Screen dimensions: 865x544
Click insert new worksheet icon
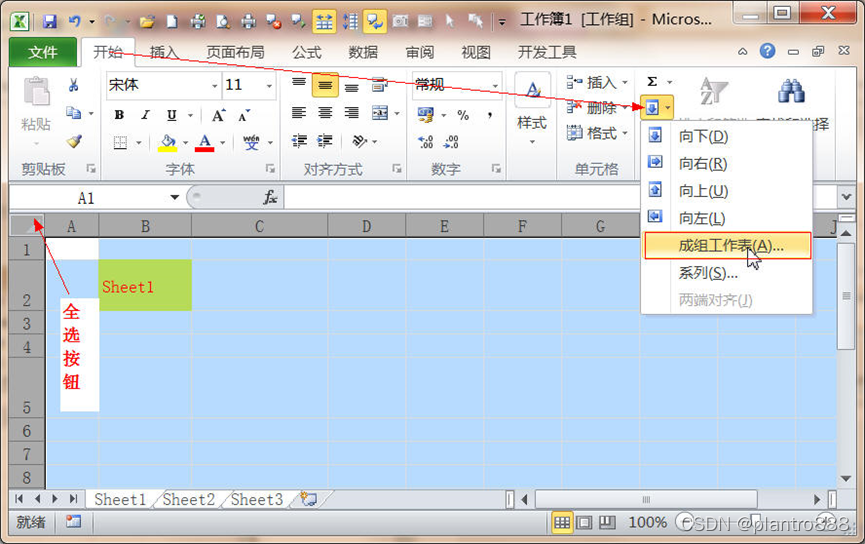tap(309, 499)
